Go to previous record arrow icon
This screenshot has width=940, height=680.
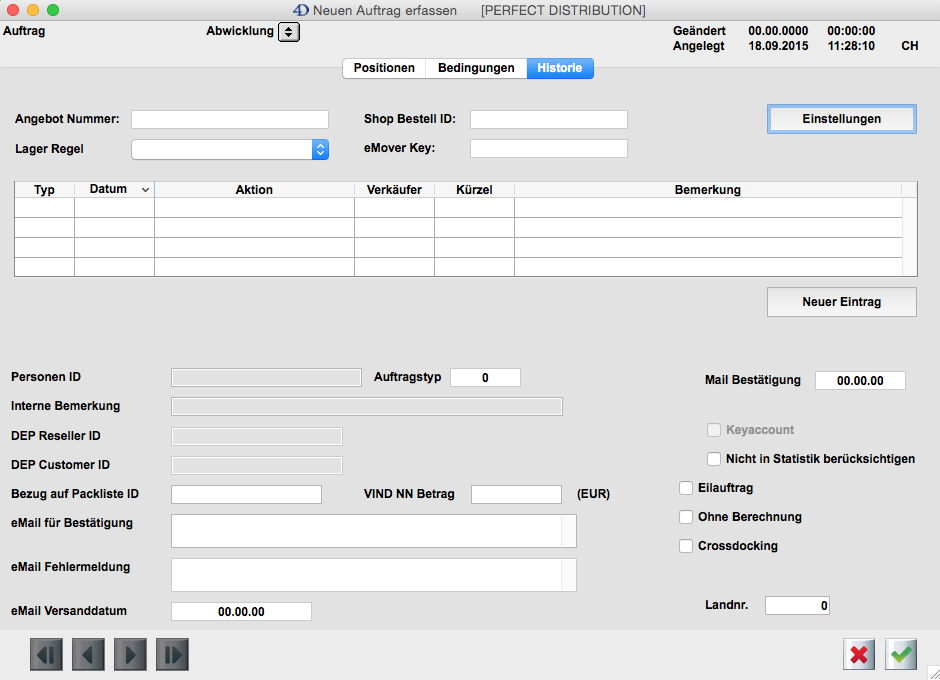pos(88,654)
